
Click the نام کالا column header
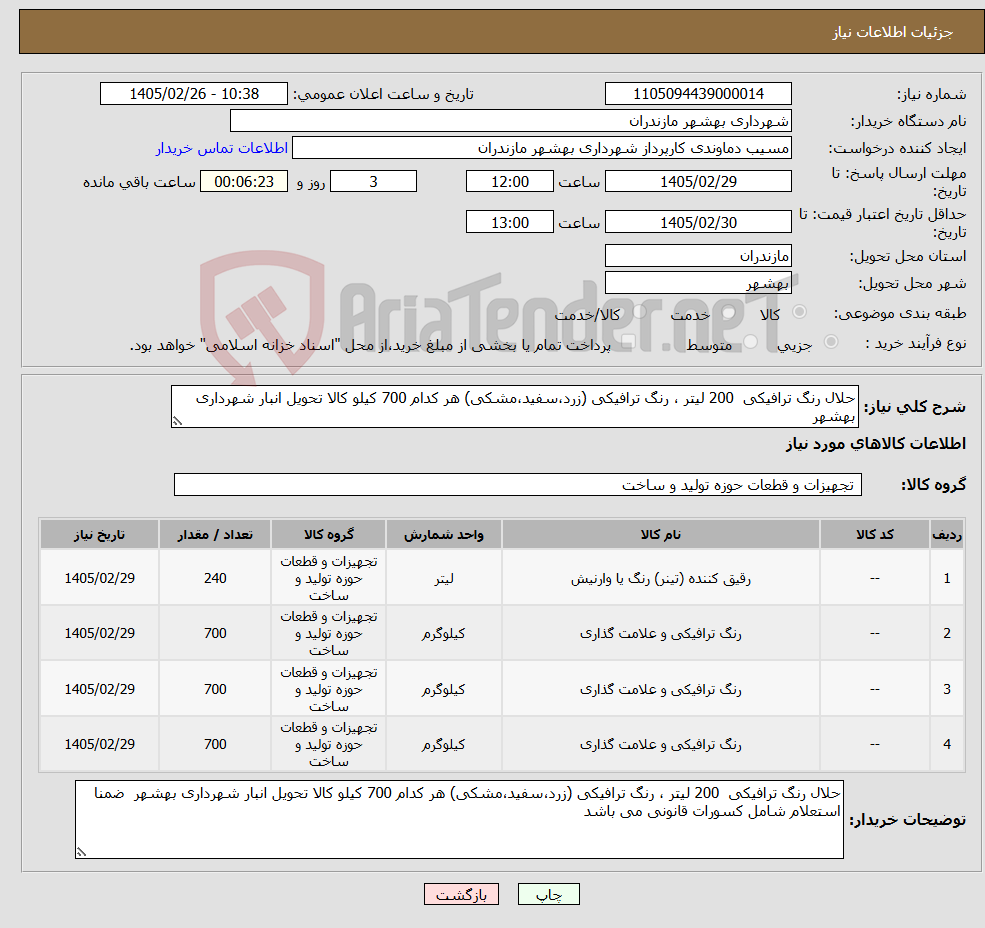[660, 534]
